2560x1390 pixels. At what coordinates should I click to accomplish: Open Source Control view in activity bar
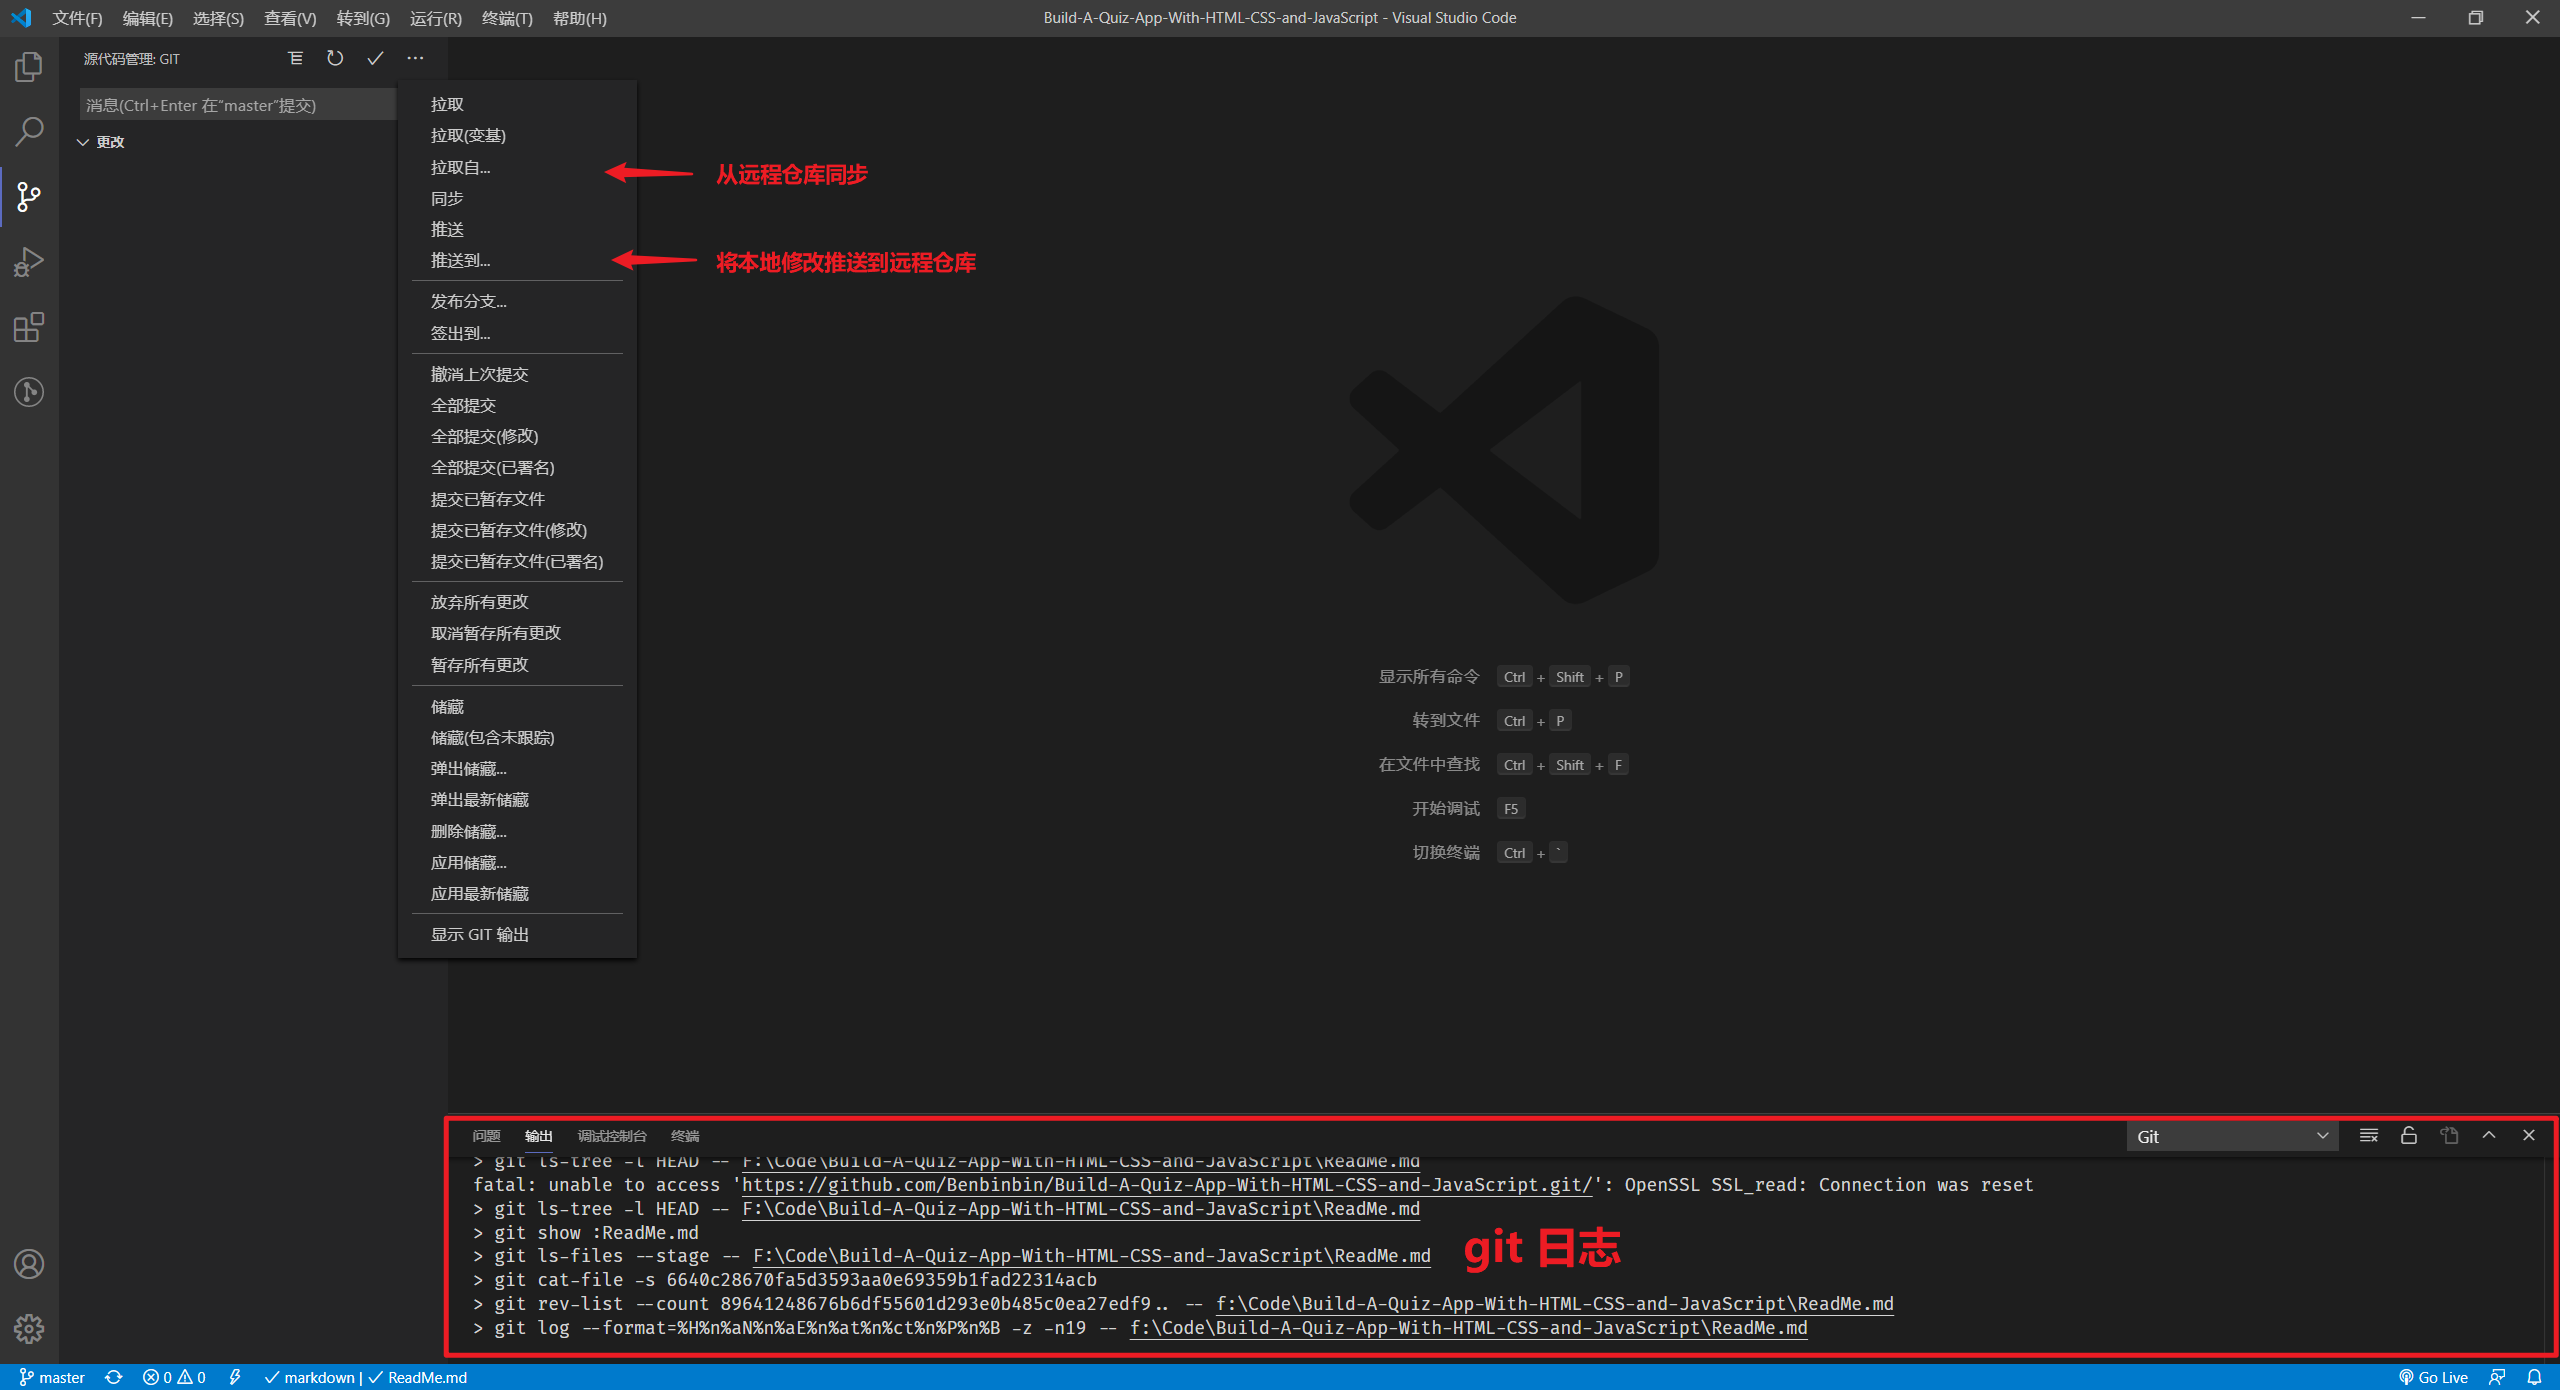[29, 197]
